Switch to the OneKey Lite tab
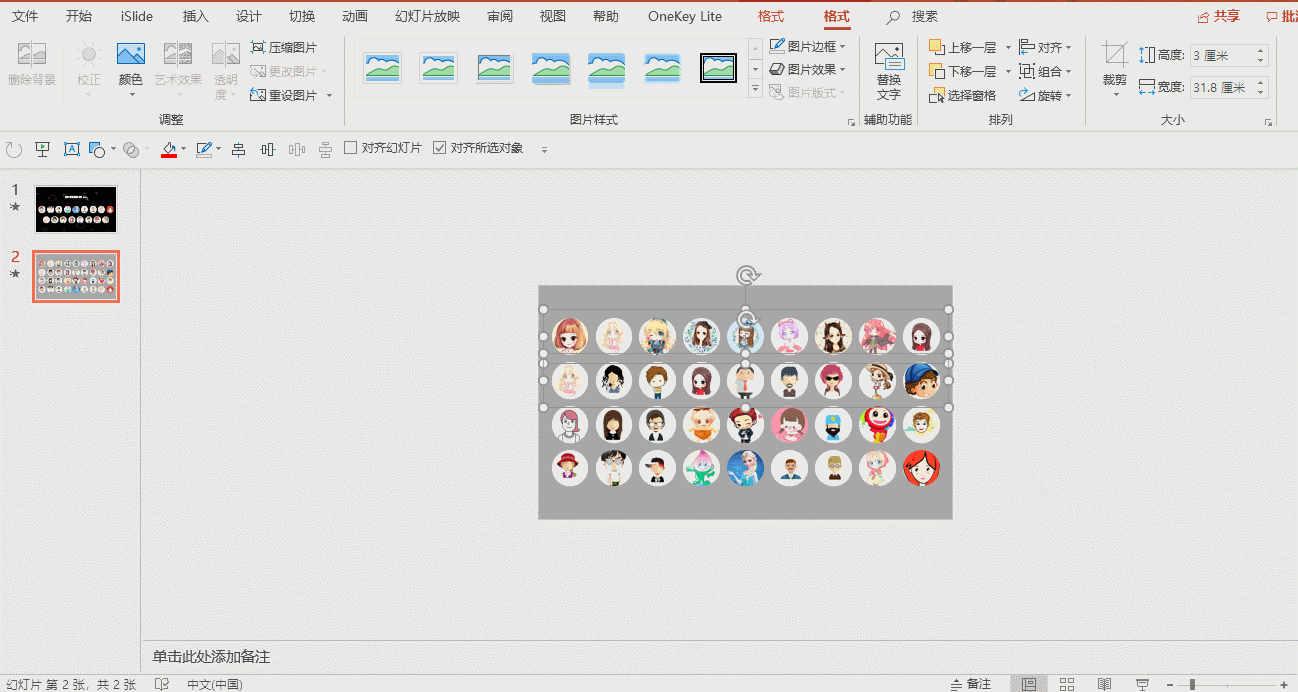The image size is (1298, 692). (685, 16)
